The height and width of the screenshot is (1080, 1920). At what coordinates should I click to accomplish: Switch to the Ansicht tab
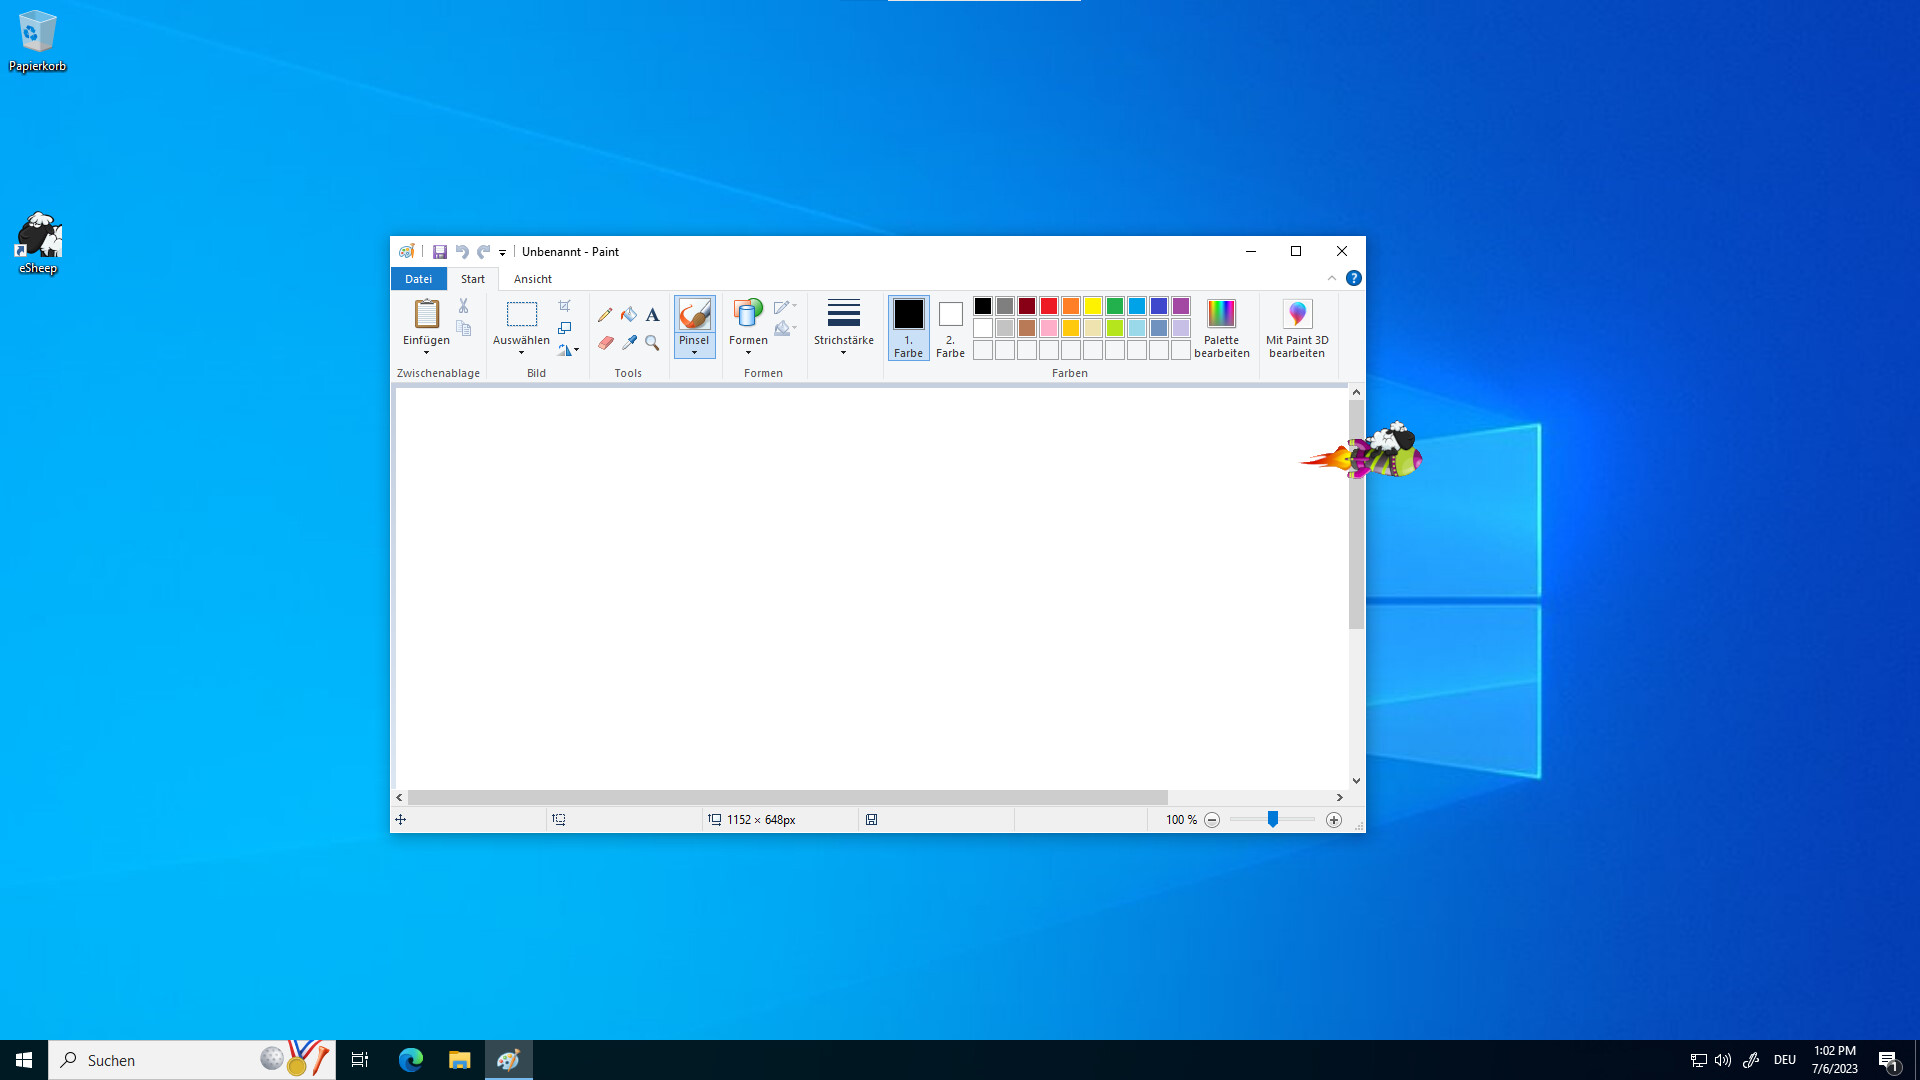[x=532, y=279]
